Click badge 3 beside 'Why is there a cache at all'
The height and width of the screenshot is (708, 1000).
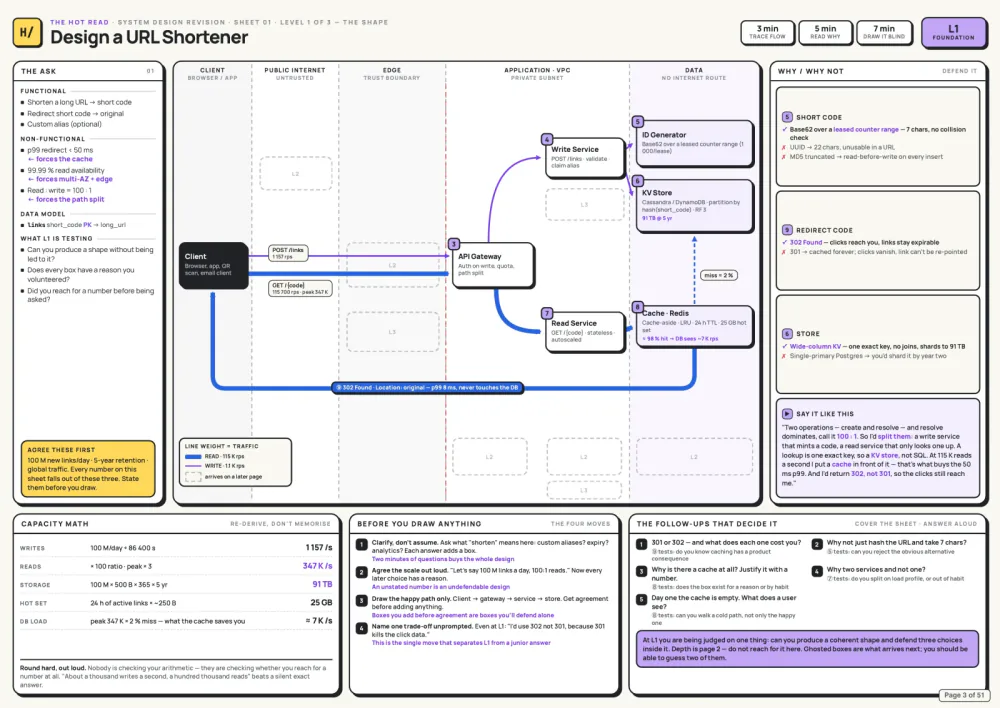[x=642, y=572]
